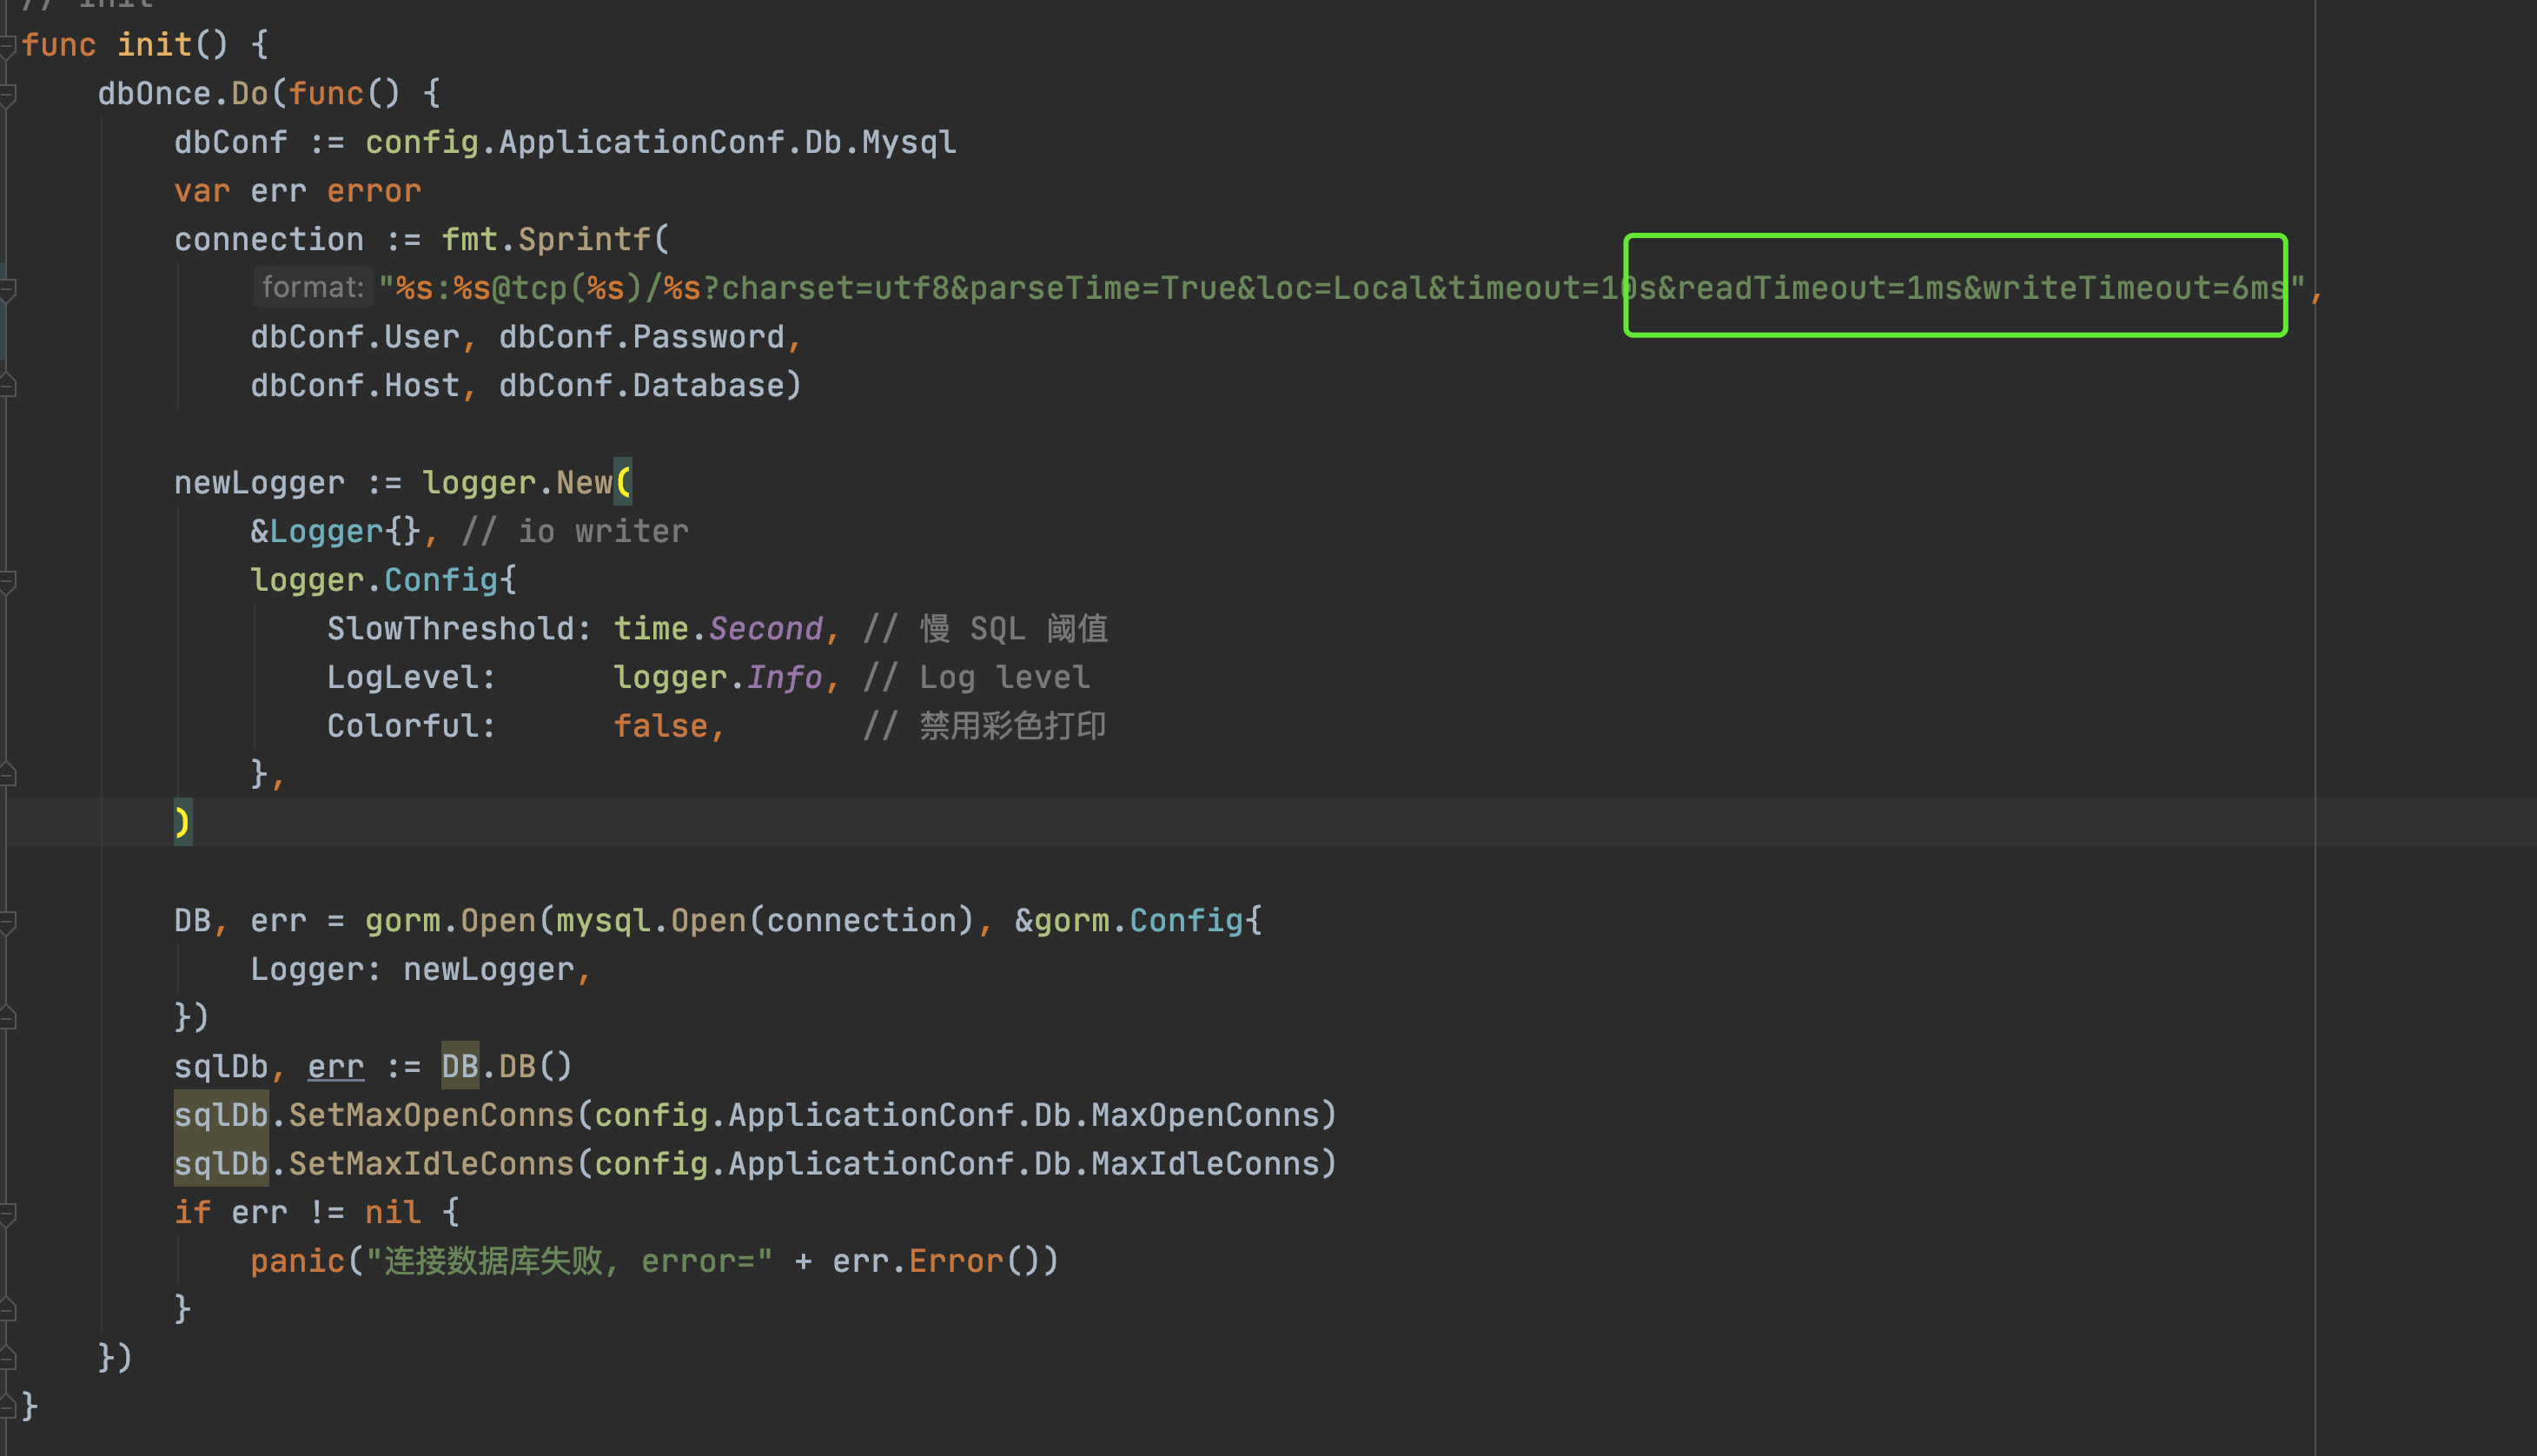Click fold end marker at init function end
This screenshot has height=1456, width=2537.
[7, 1407]
